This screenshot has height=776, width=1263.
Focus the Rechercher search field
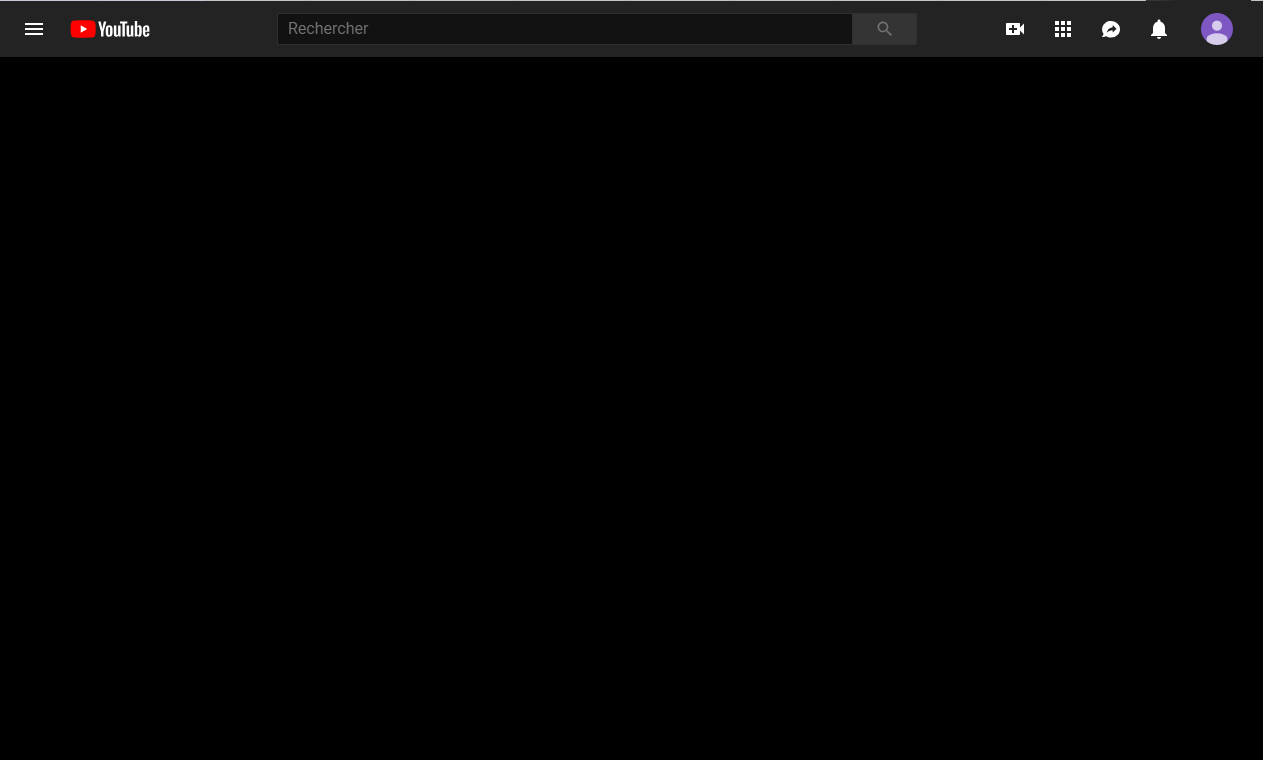point(565,29)
